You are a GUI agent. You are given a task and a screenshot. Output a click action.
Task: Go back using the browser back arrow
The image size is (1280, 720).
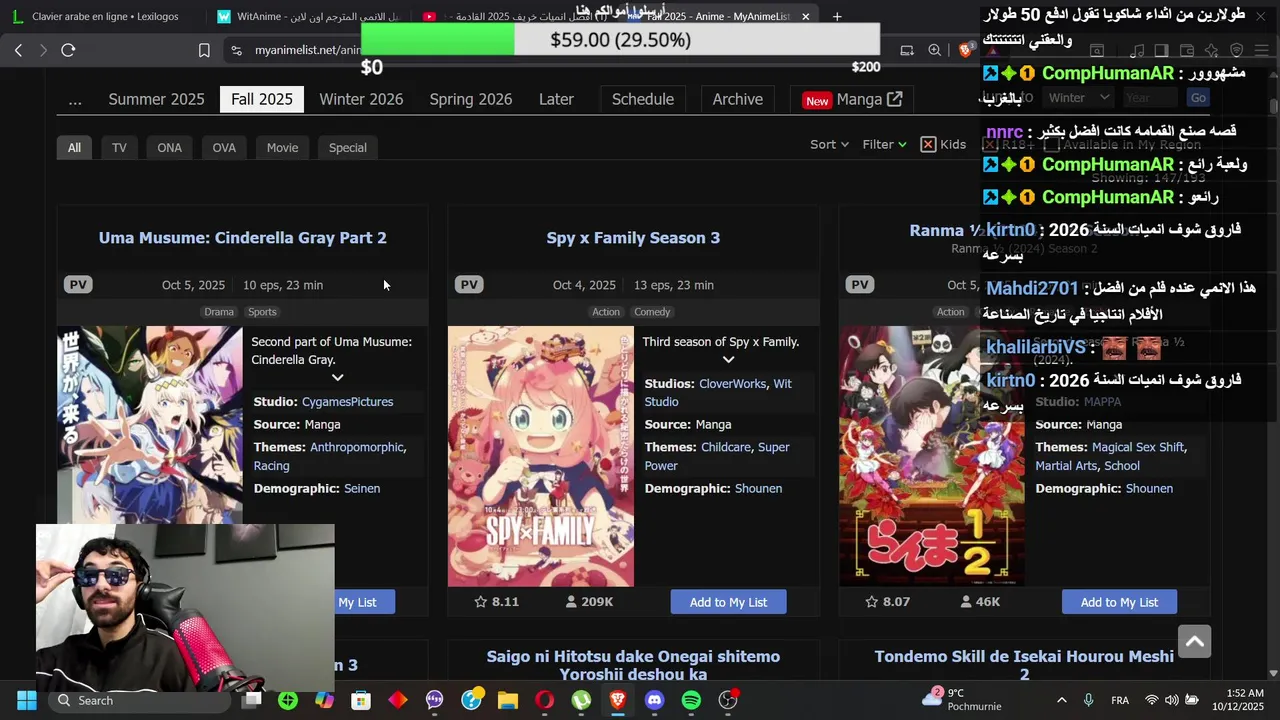(x=18, y=50)
